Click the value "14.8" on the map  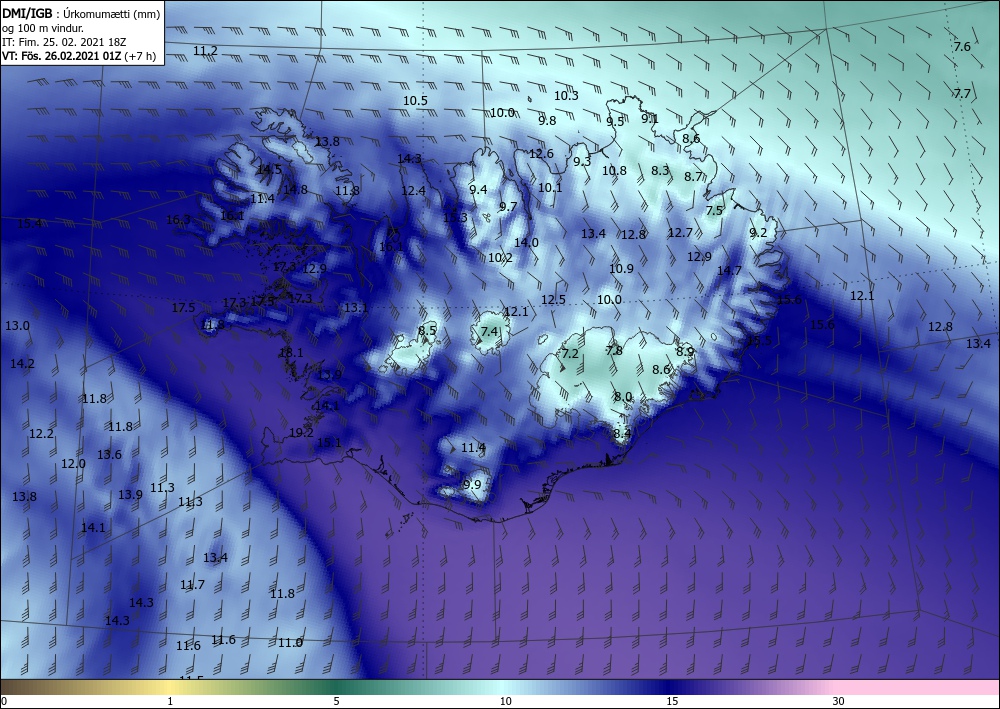point(295,189)
